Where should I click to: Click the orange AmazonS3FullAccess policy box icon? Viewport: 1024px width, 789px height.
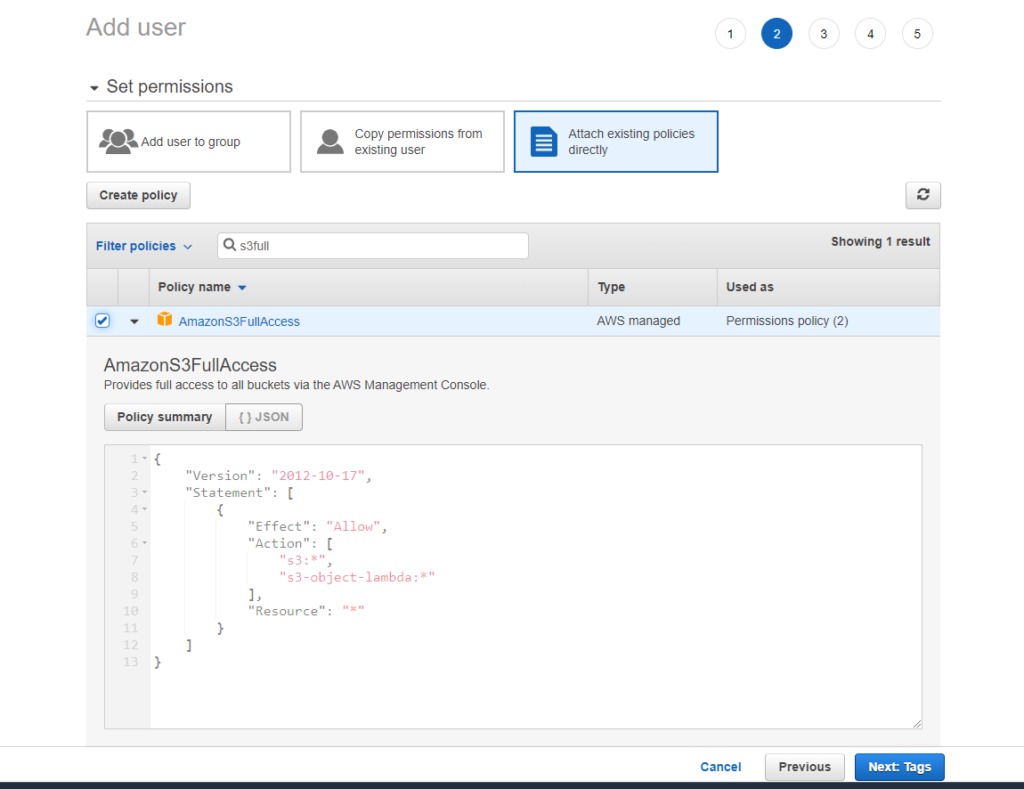[x=165, y=320]
